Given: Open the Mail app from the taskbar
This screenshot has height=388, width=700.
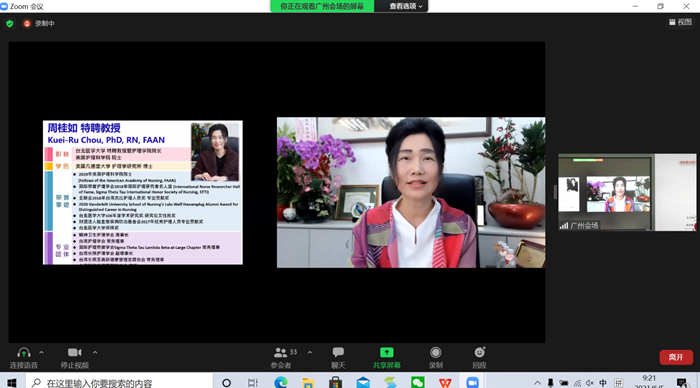Looking at the screenshot, I should tap(363, 383).
